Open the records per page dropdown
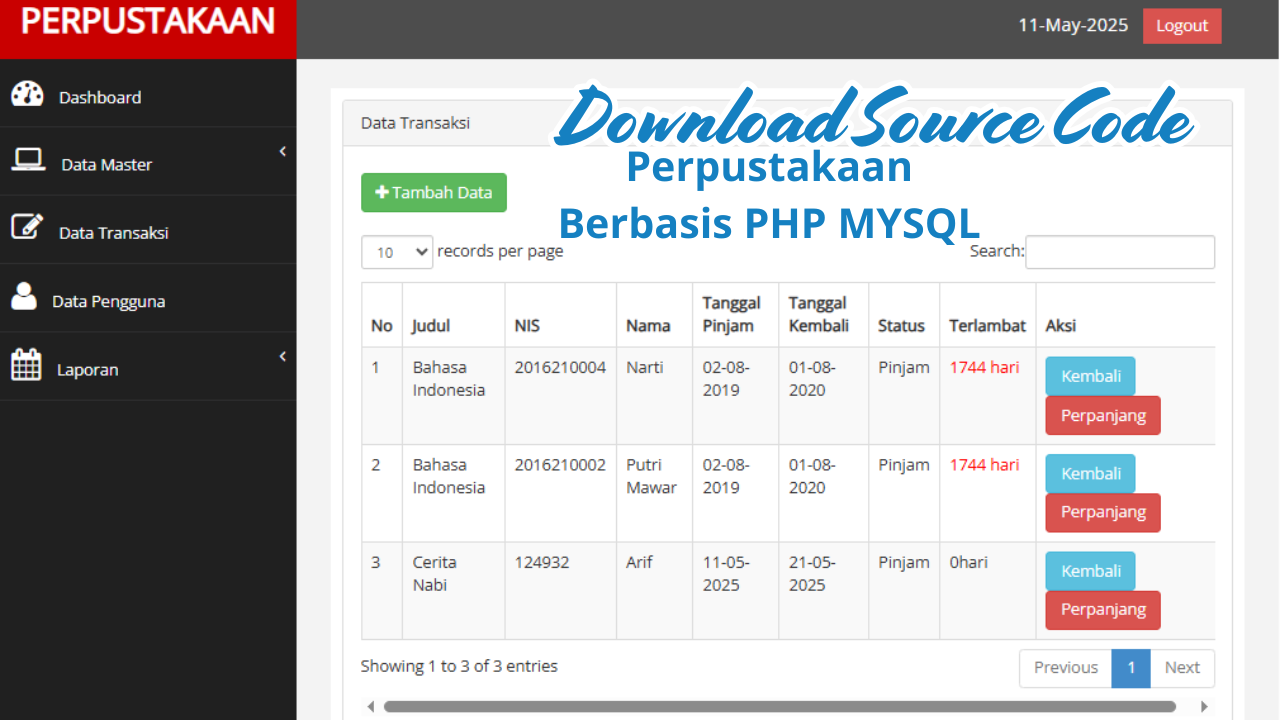Viewport: 1280px width, 720px height. (396, 252)
